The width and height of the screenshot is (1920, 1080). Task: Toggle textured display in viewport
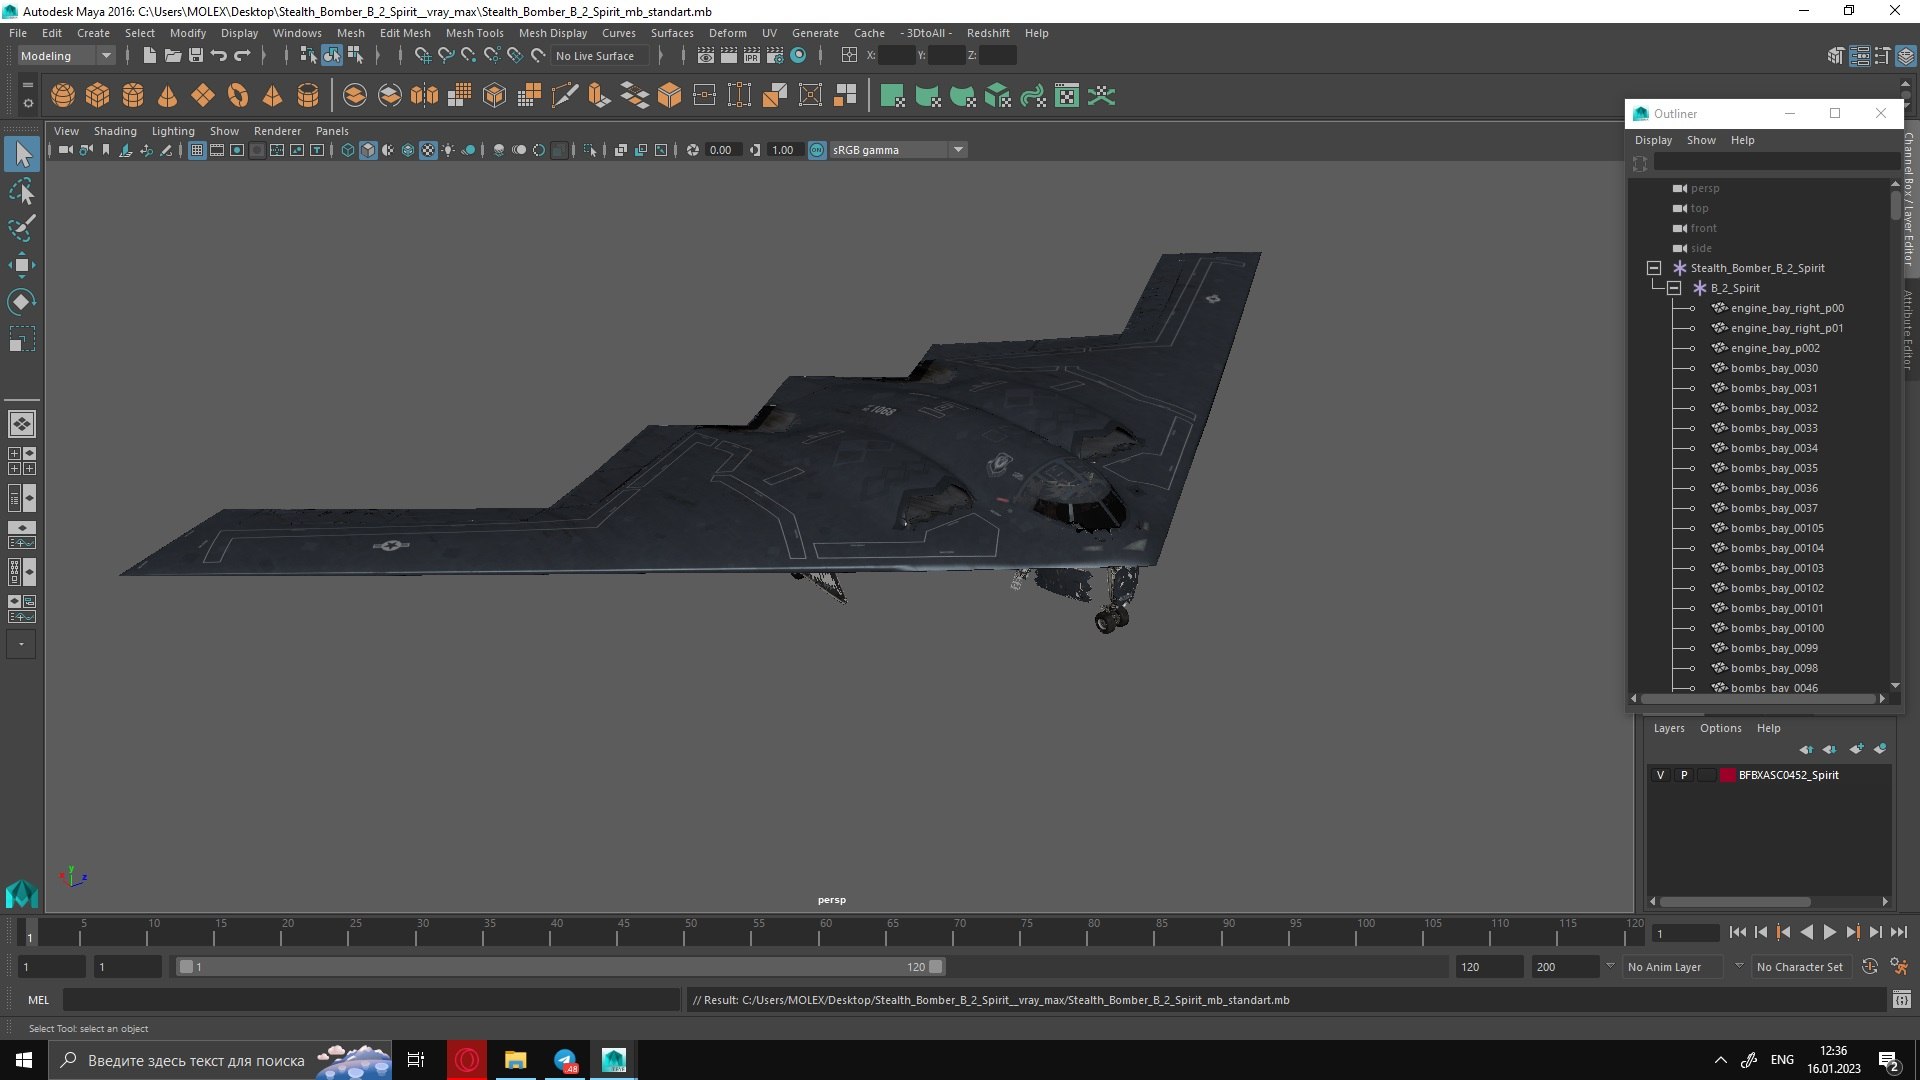coord(428,150)
